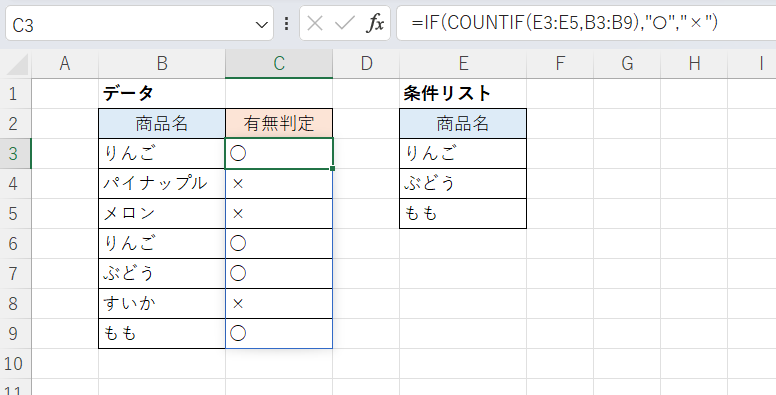
Task: Click the bold 条件リスト title cell
Action: pos(463,94)
